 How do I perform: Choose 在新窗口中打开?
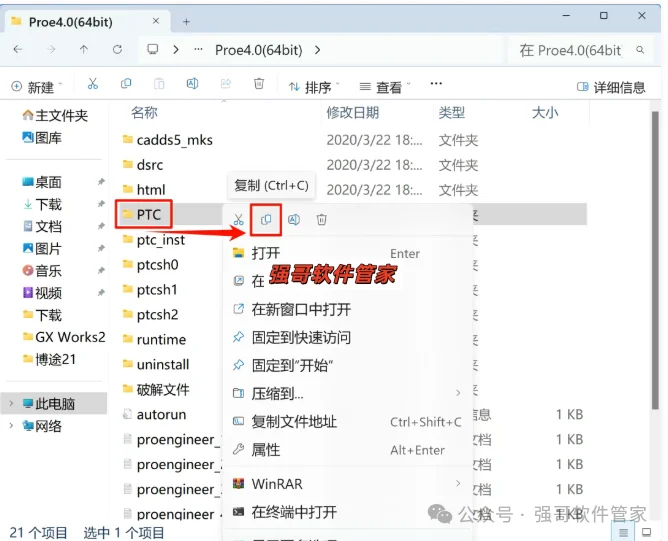(x=348, y=309)
